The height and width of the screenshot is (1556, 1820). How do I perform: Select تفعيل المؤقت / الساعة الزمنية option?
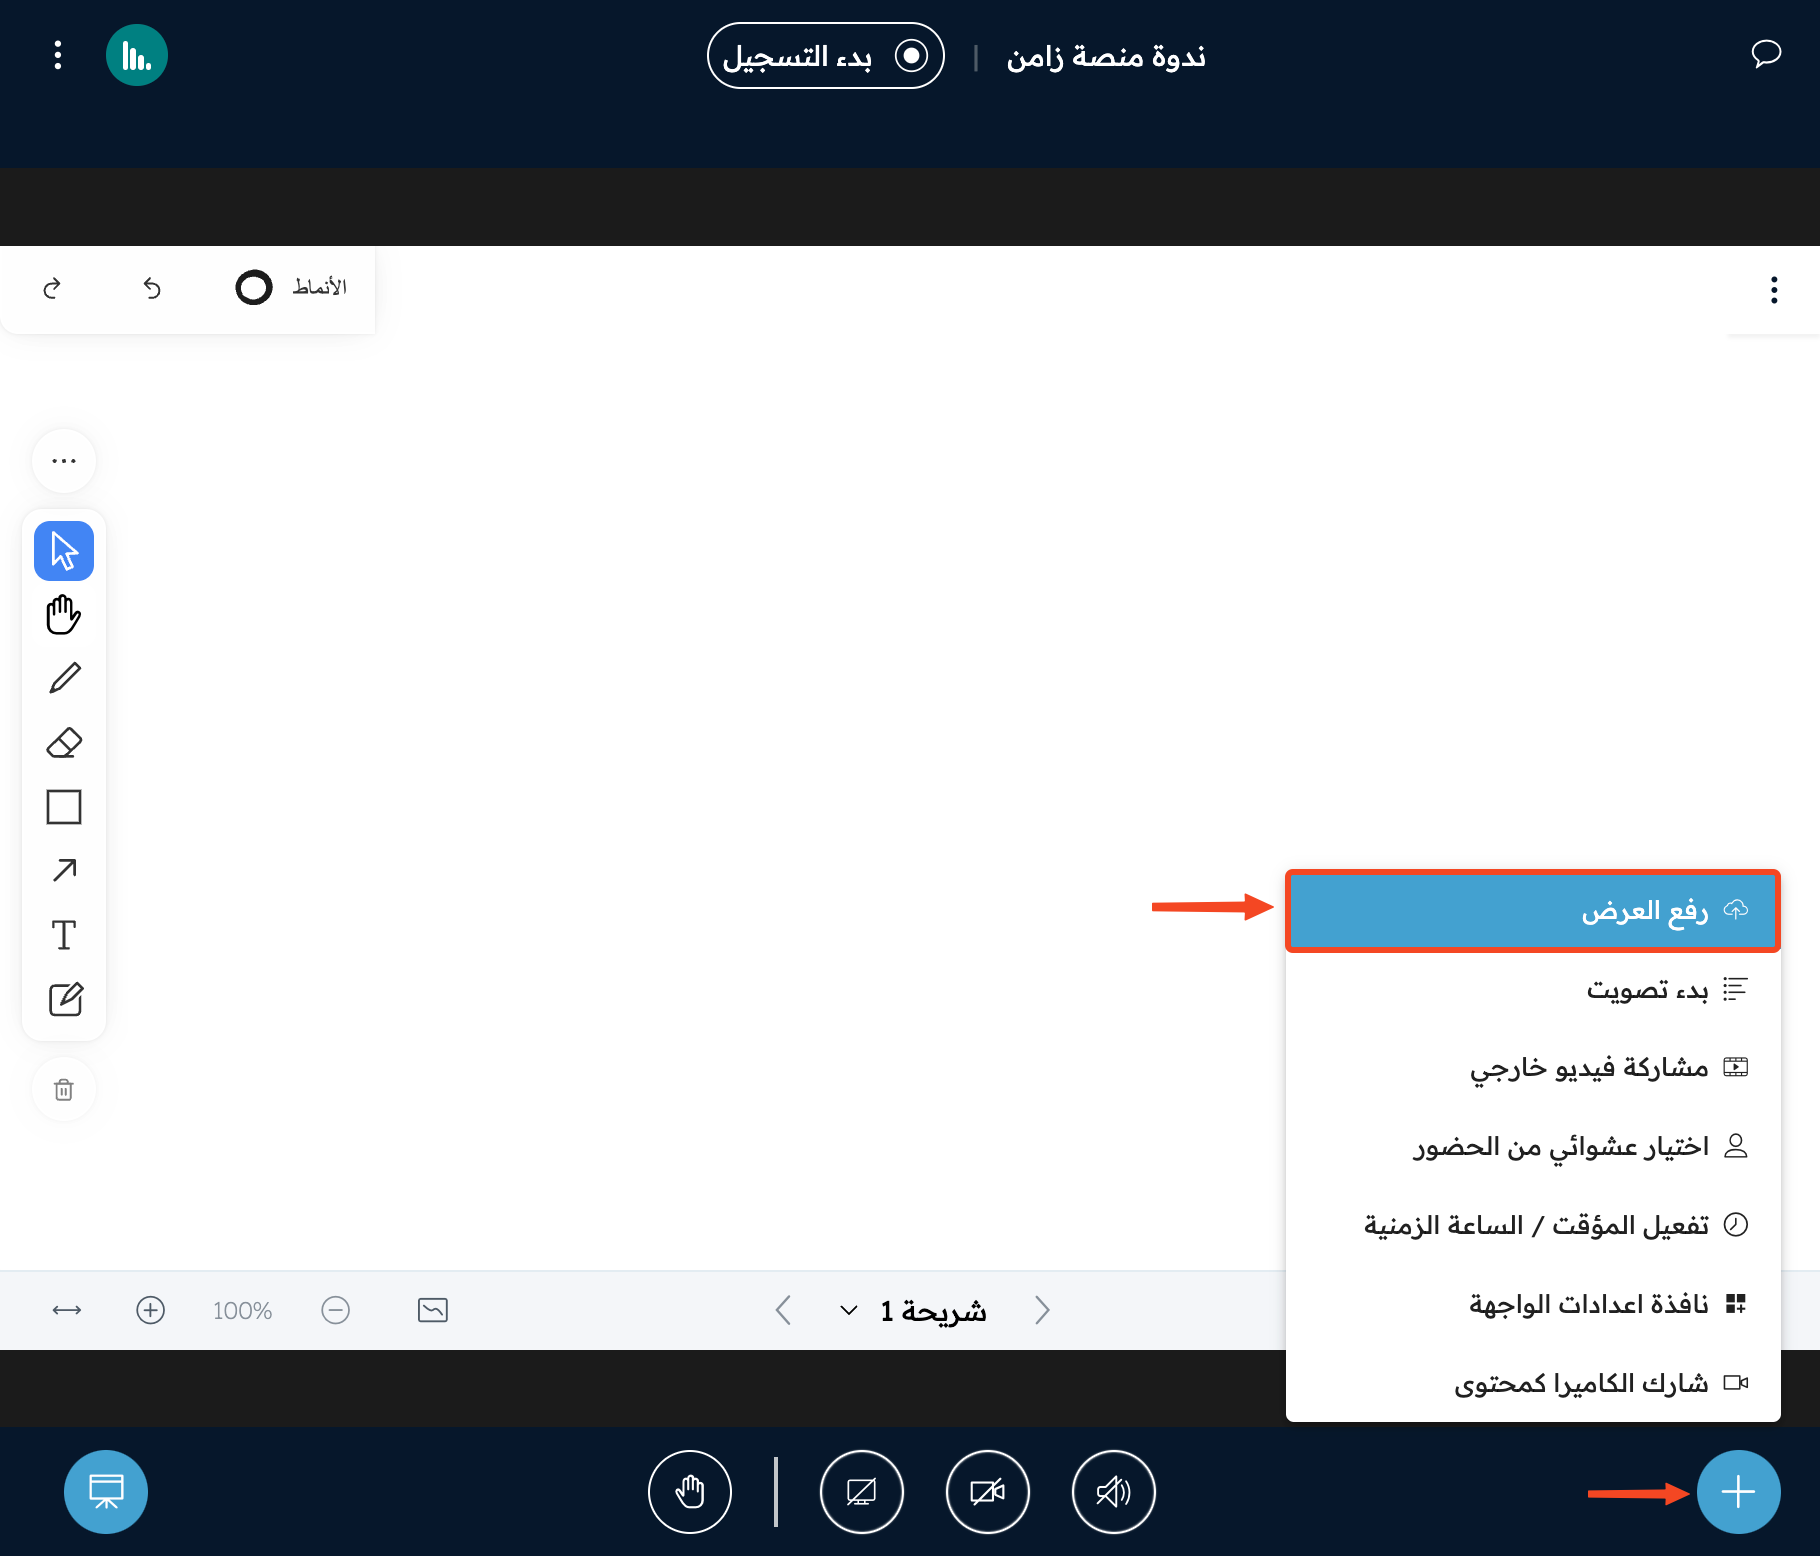(x=1533, y=1225)
